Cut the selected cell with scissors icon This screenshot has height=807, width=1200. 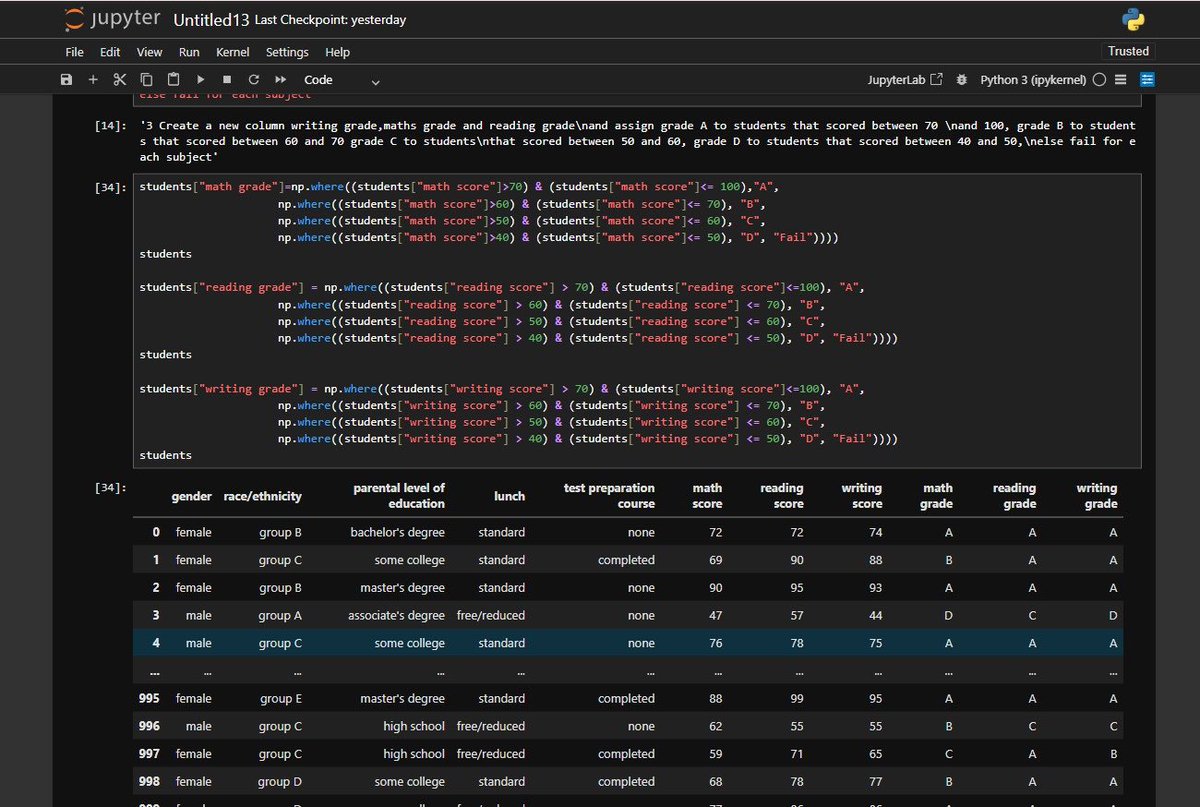tap(120, 80)
